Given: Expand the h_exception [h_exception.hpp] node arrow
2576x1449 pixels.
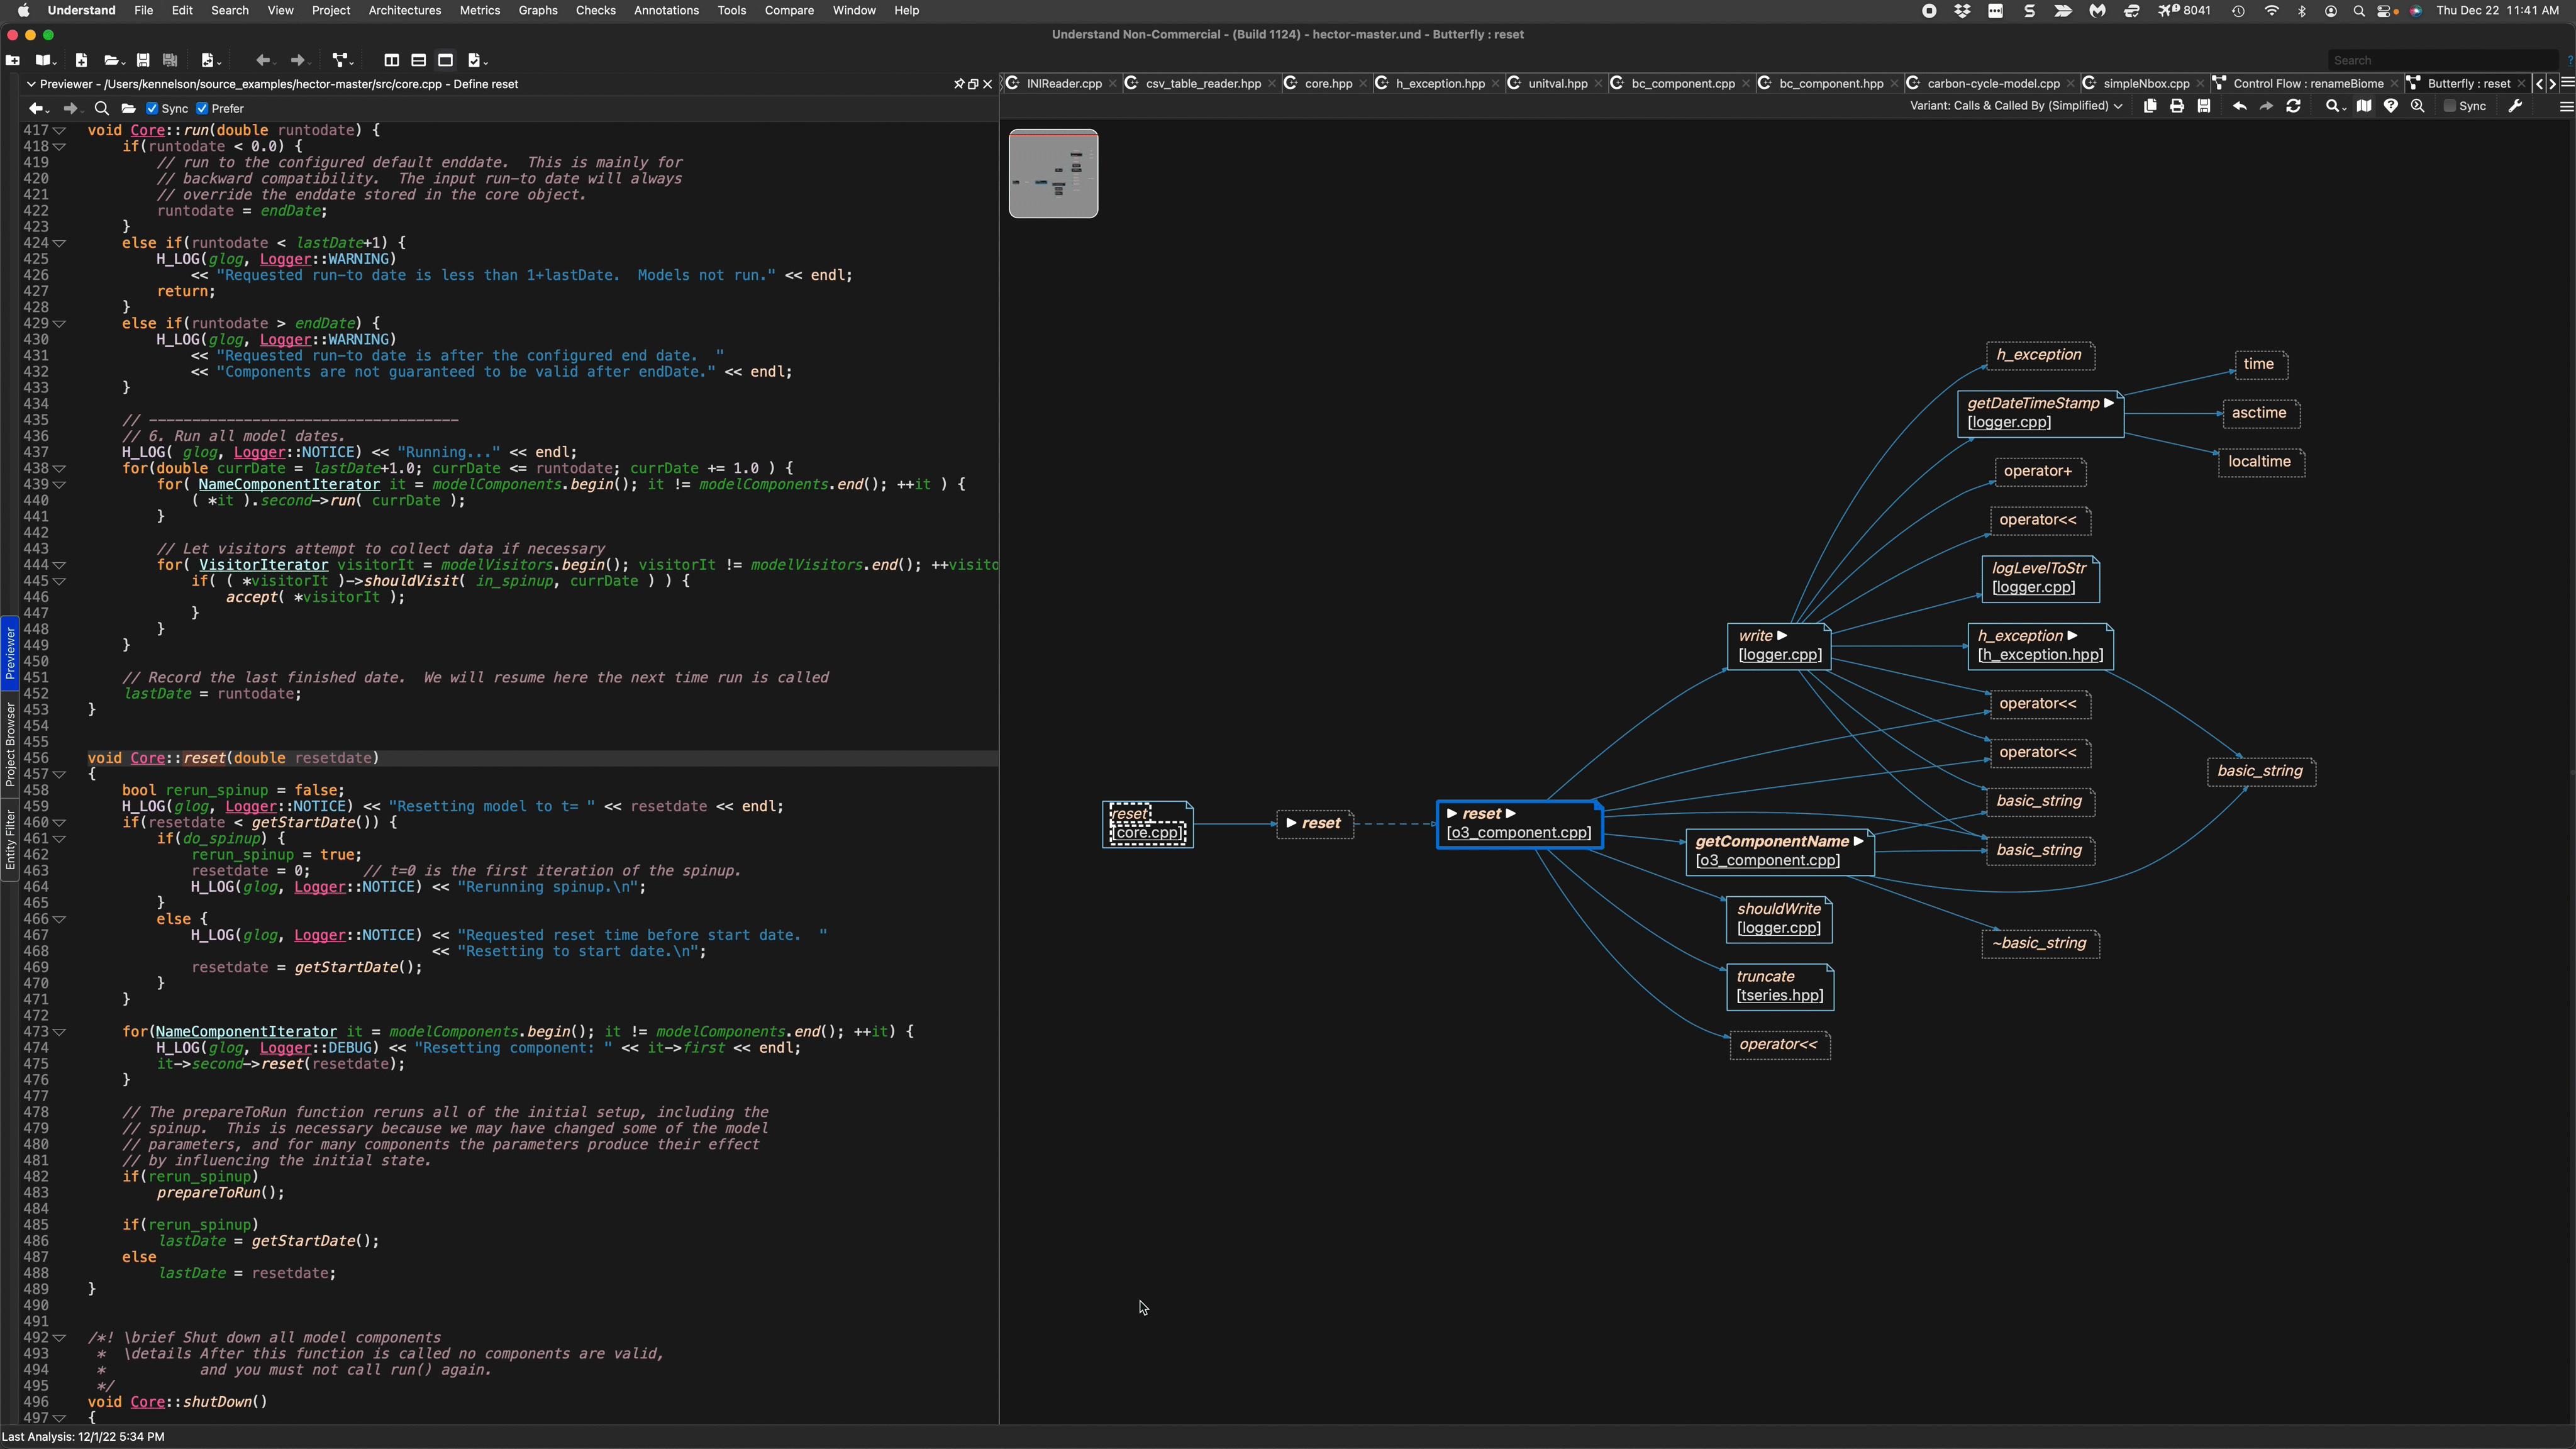Looking at the screenshot, I should (x=2073, y=636).
